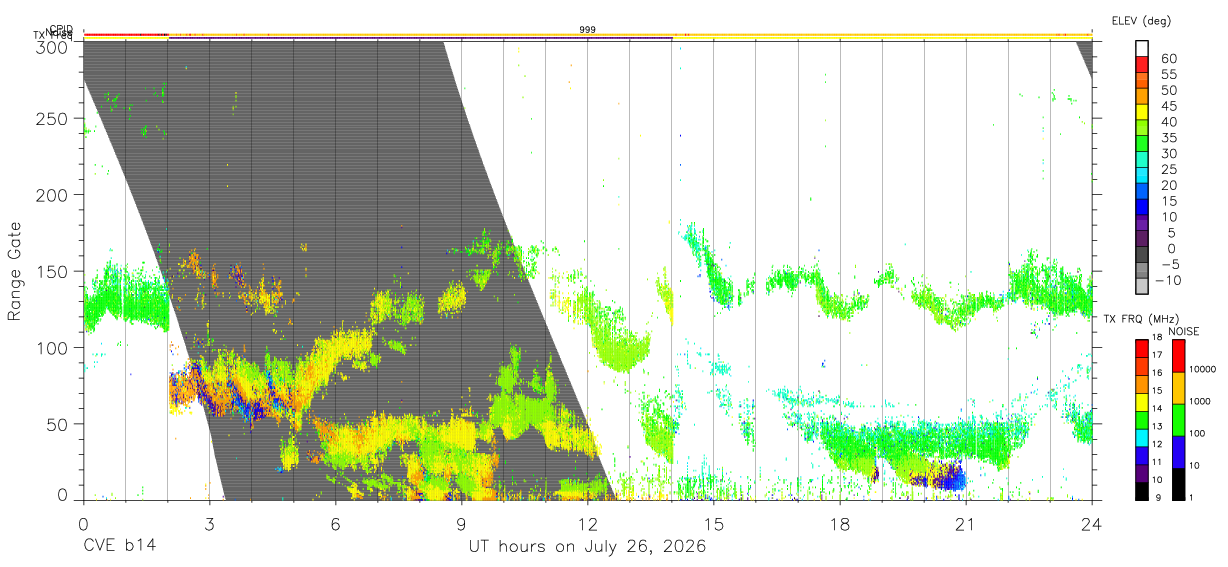1228x567 pixels.
Task: Click the red segment of the ELEV colorbar
Action: click(1142, 65)
